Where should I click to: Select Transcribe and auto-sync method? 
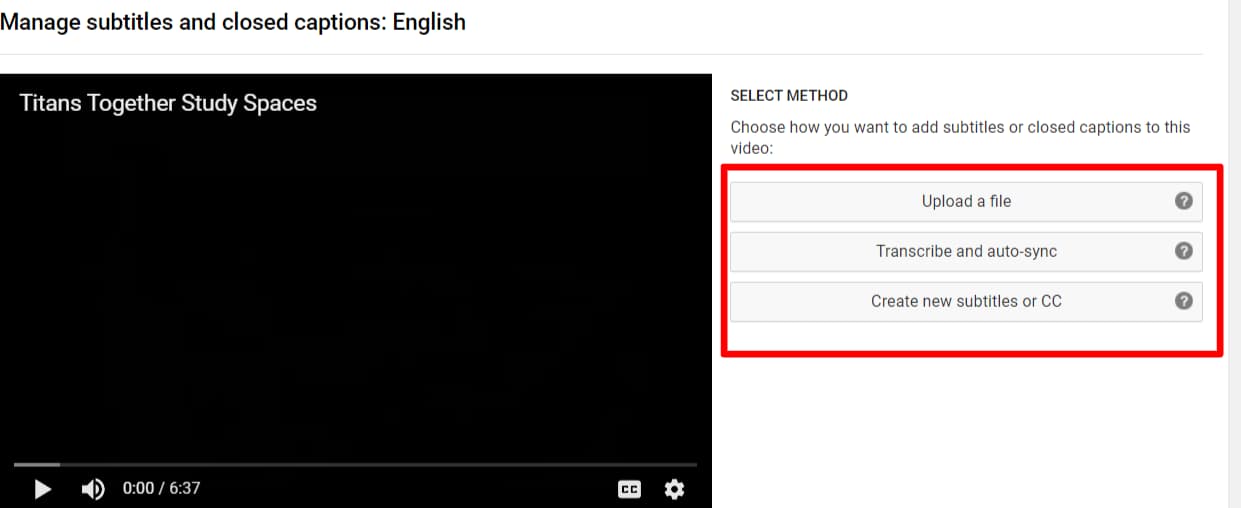[x=966, y=251]
